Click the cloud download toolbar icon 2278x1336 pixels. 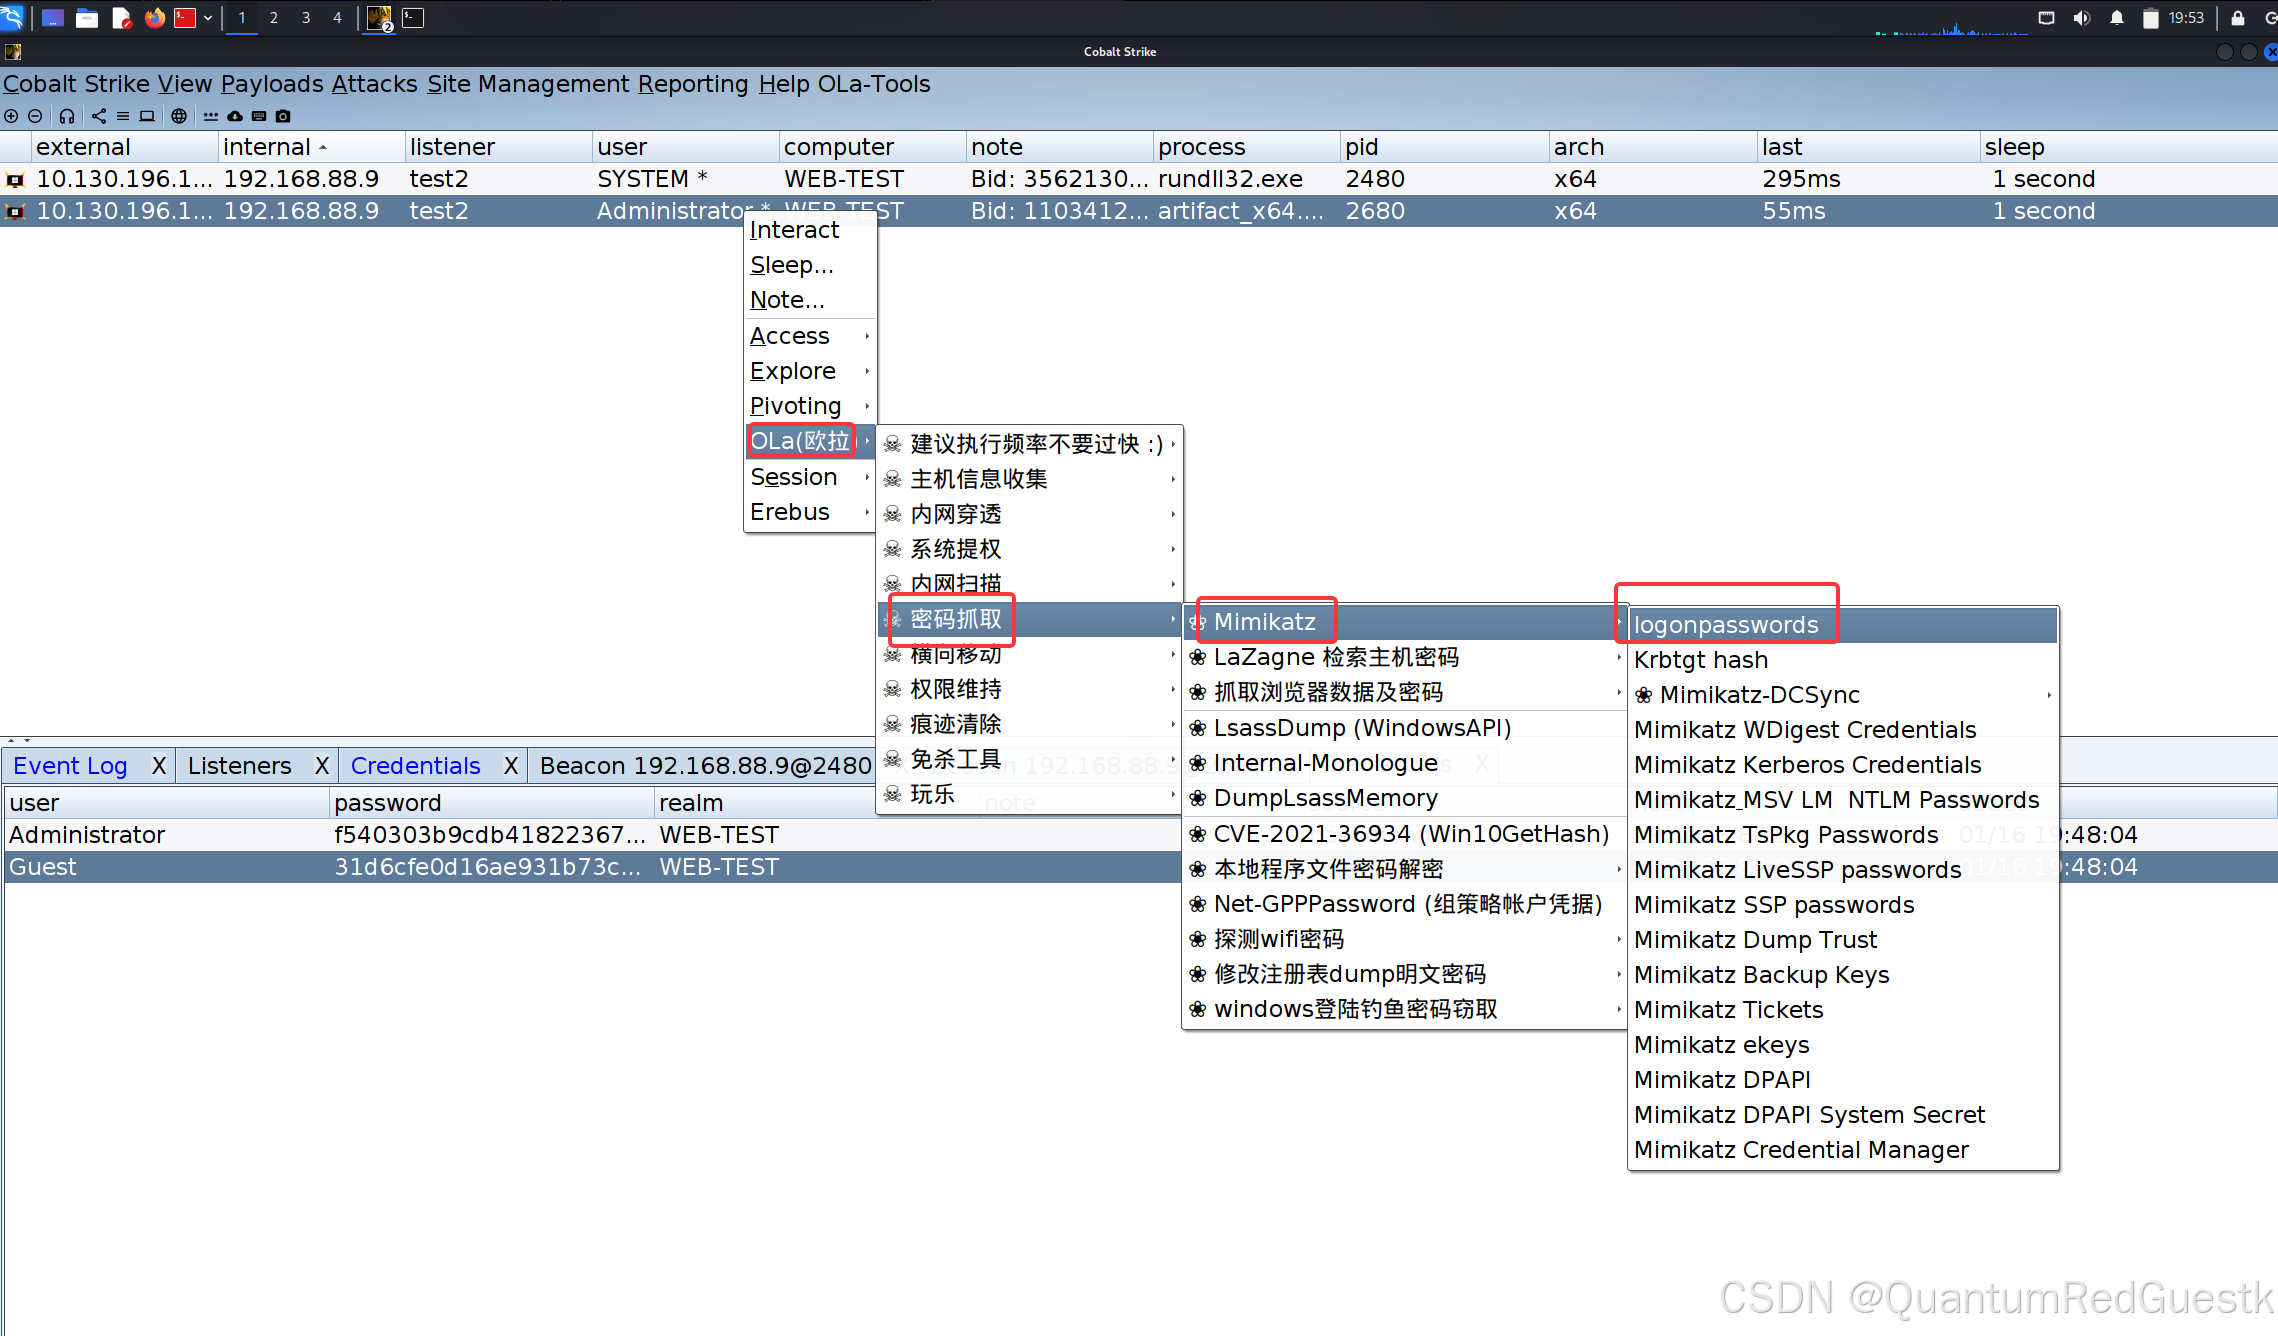[x=235, y=116]
